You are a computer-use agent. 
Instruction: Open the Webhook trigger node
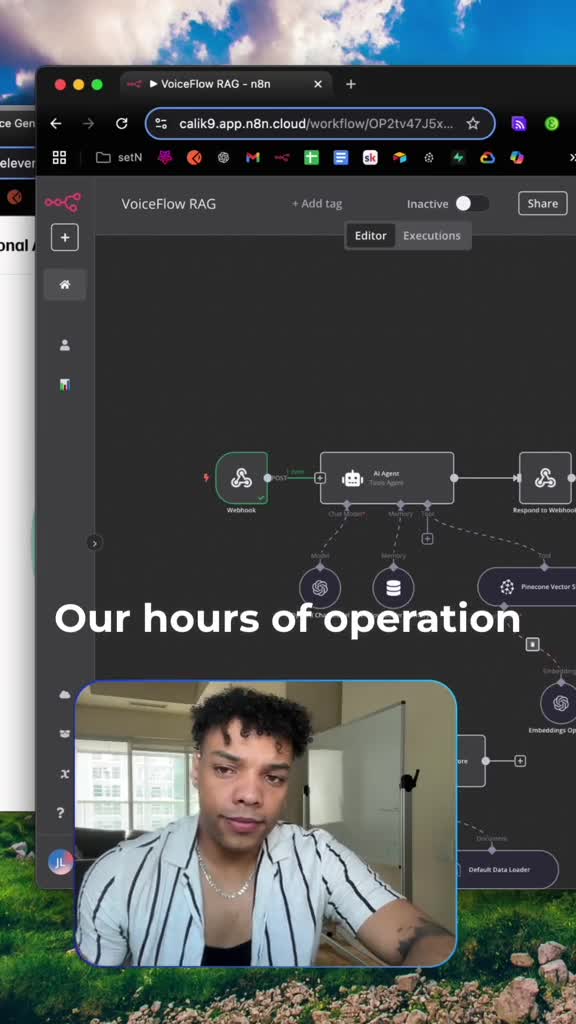pos(241,478)
